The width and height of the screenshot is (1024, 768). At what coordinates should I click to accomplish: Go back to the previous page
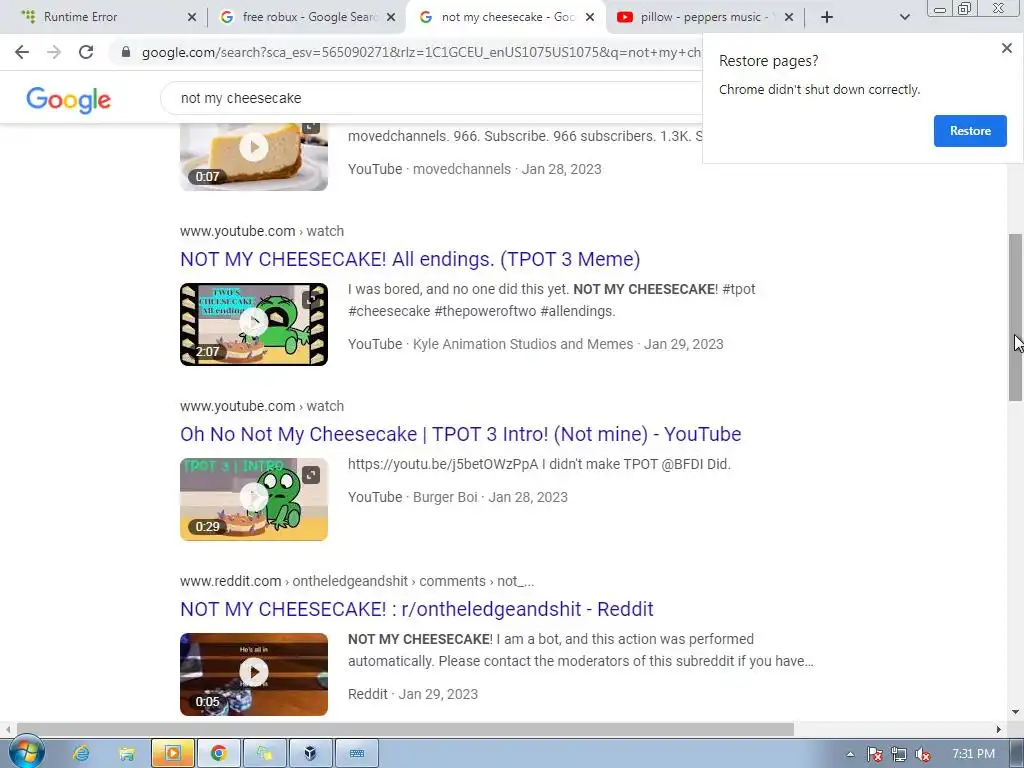coord(22,52)
